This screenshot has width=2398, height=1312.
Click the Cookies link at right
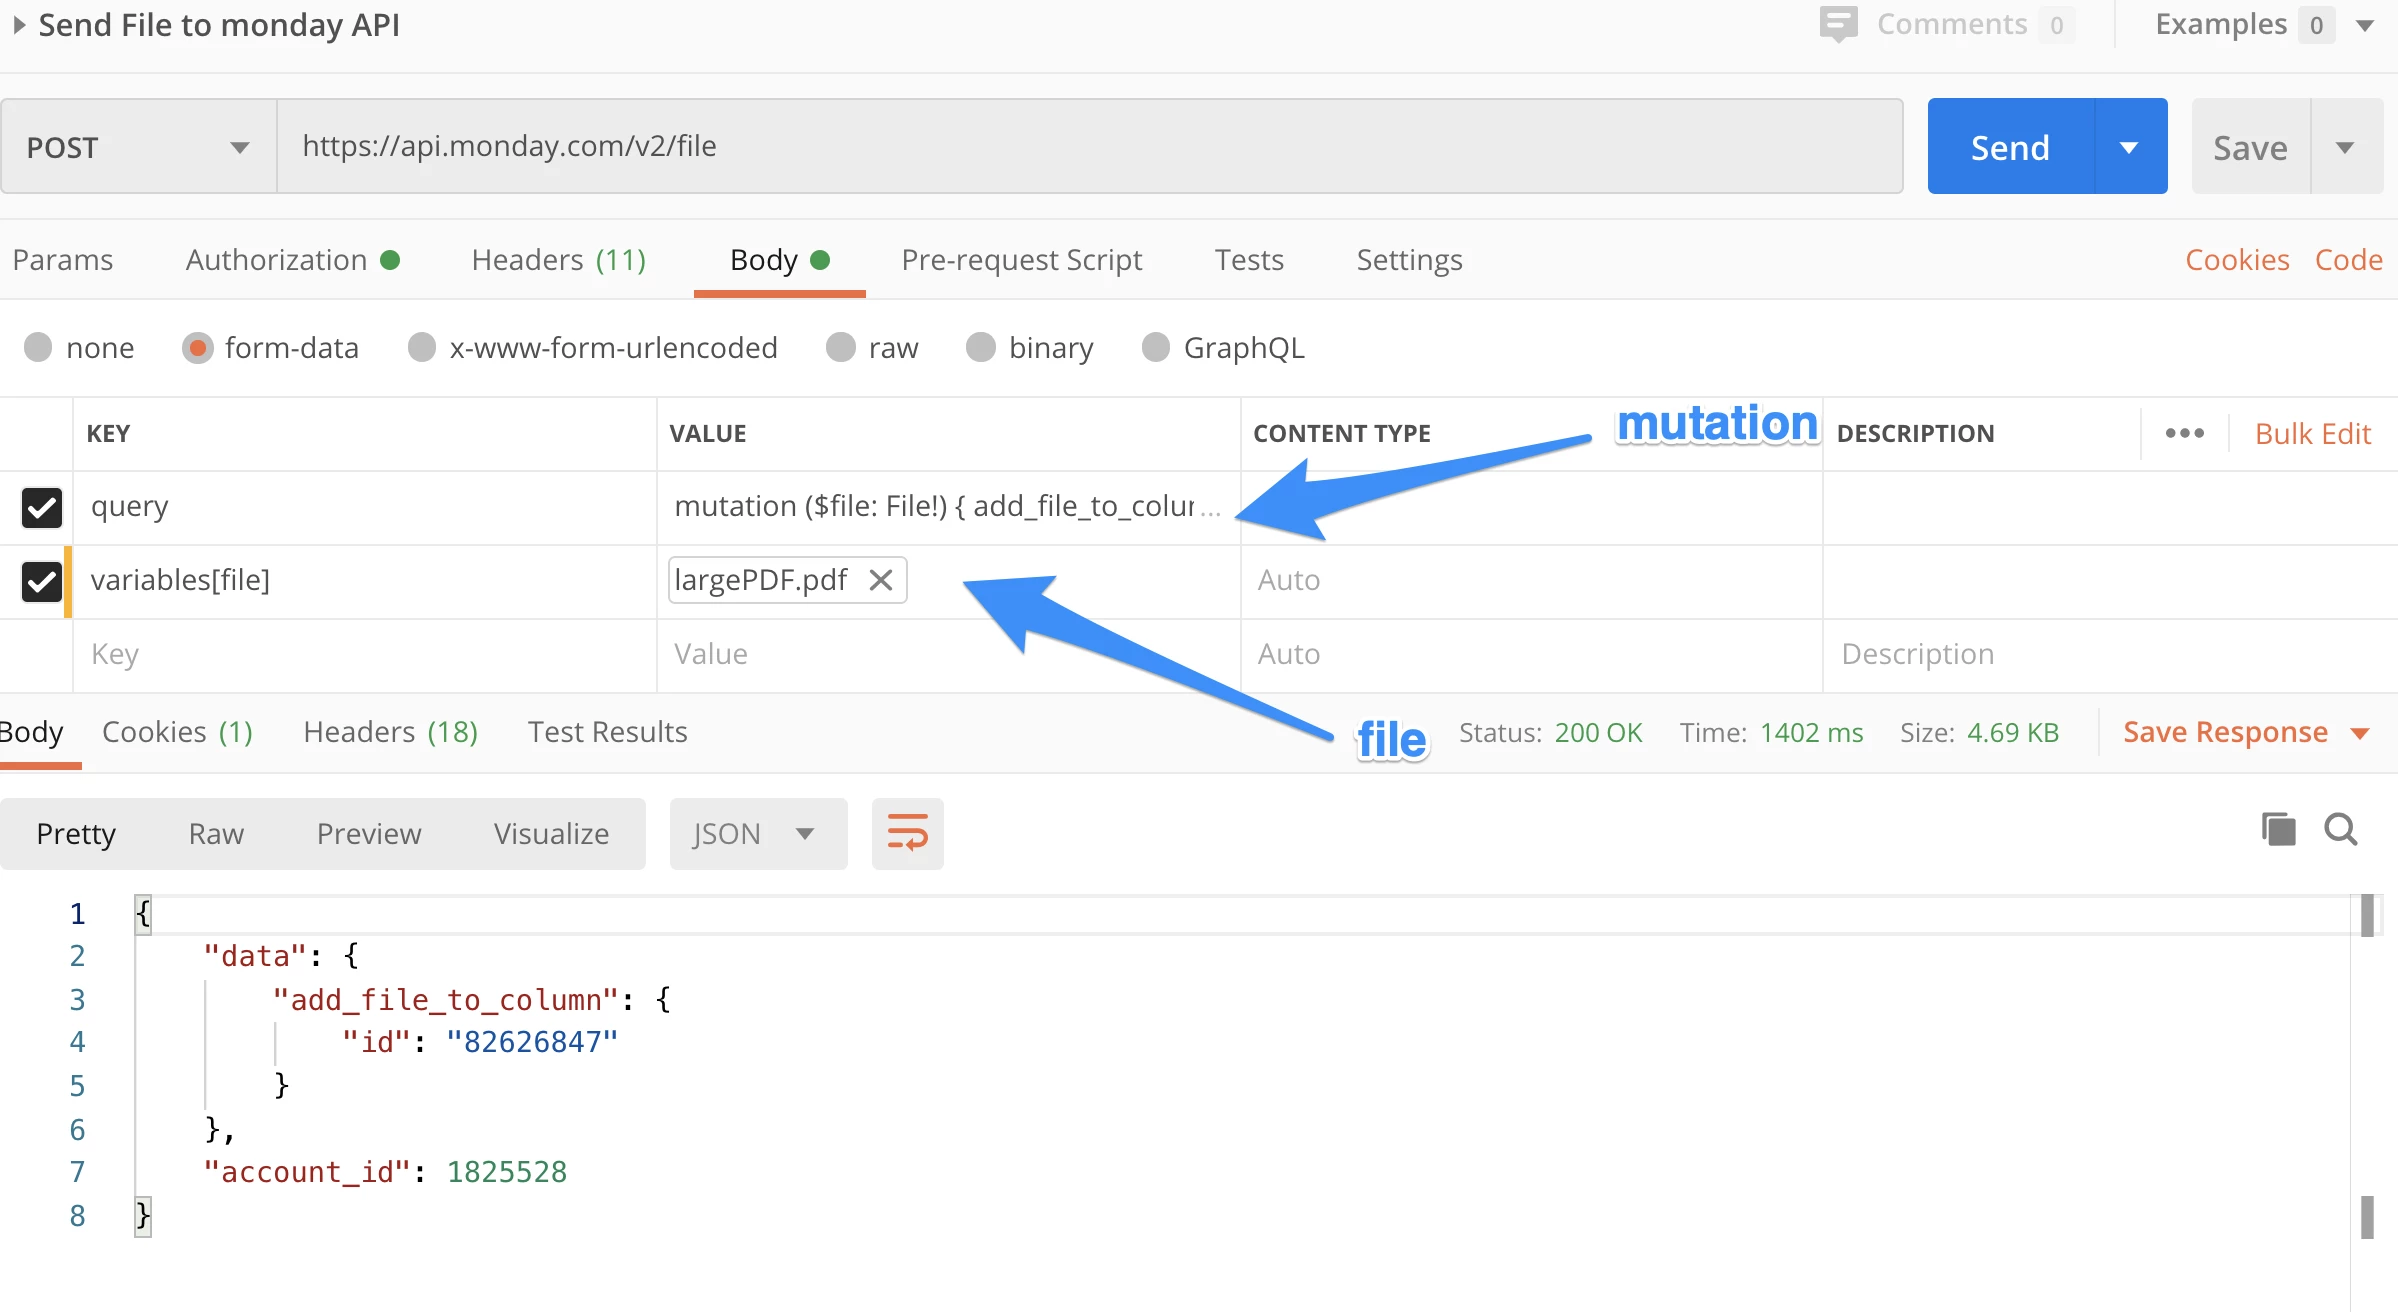pyautogui.click(x=2236, y=260)
